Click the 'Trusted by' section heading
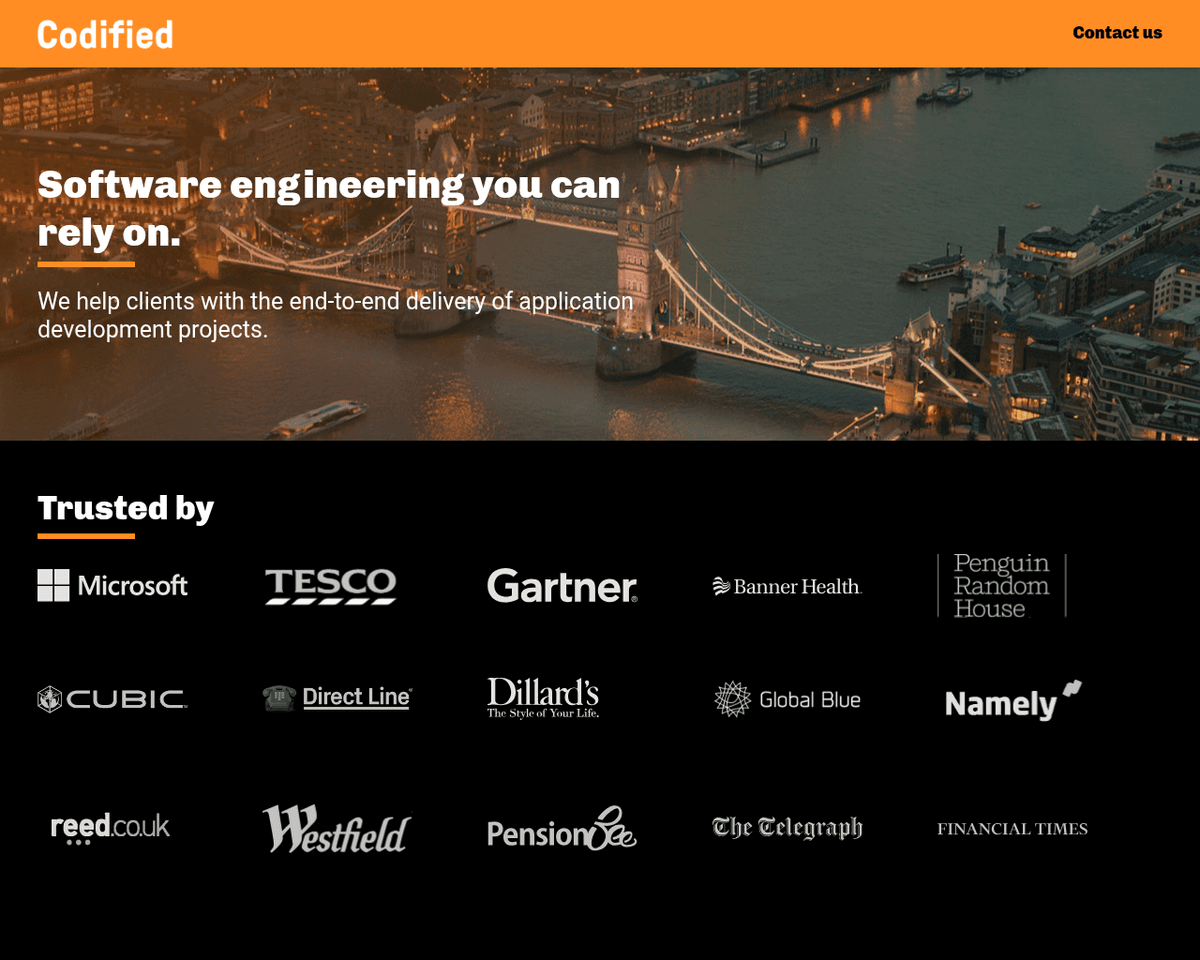Viewport: 1200px width, 960px height. click(126, 508)
